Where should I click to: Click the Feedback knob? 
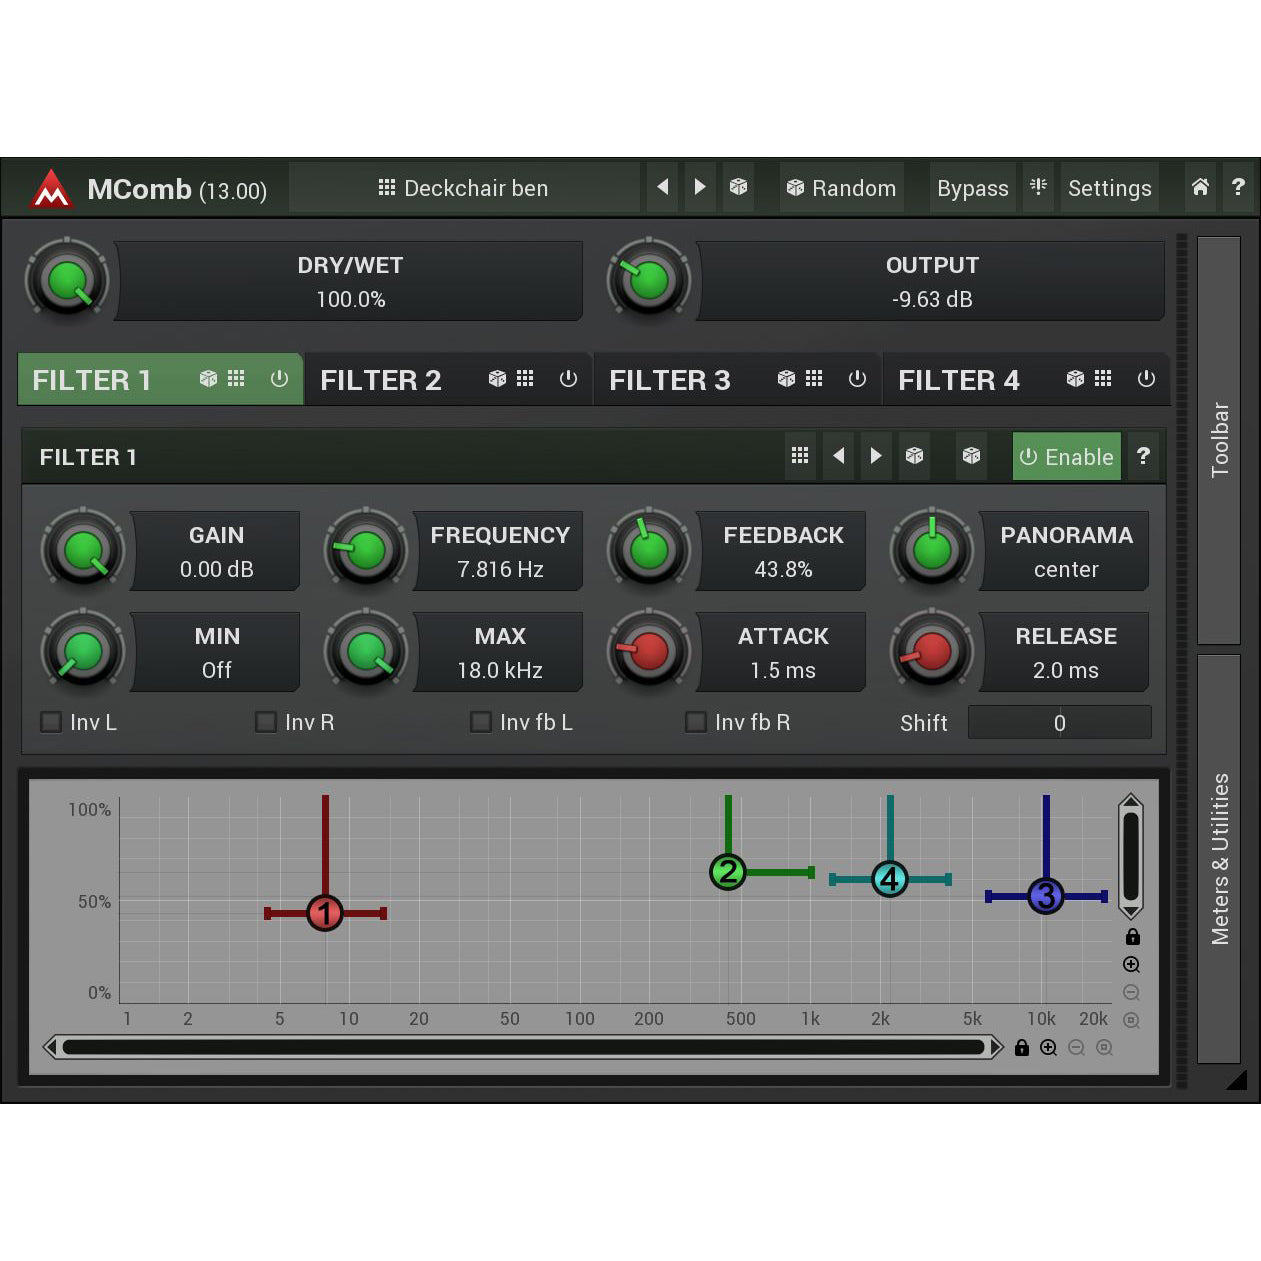pyautogui.click(x=649, y=550)
